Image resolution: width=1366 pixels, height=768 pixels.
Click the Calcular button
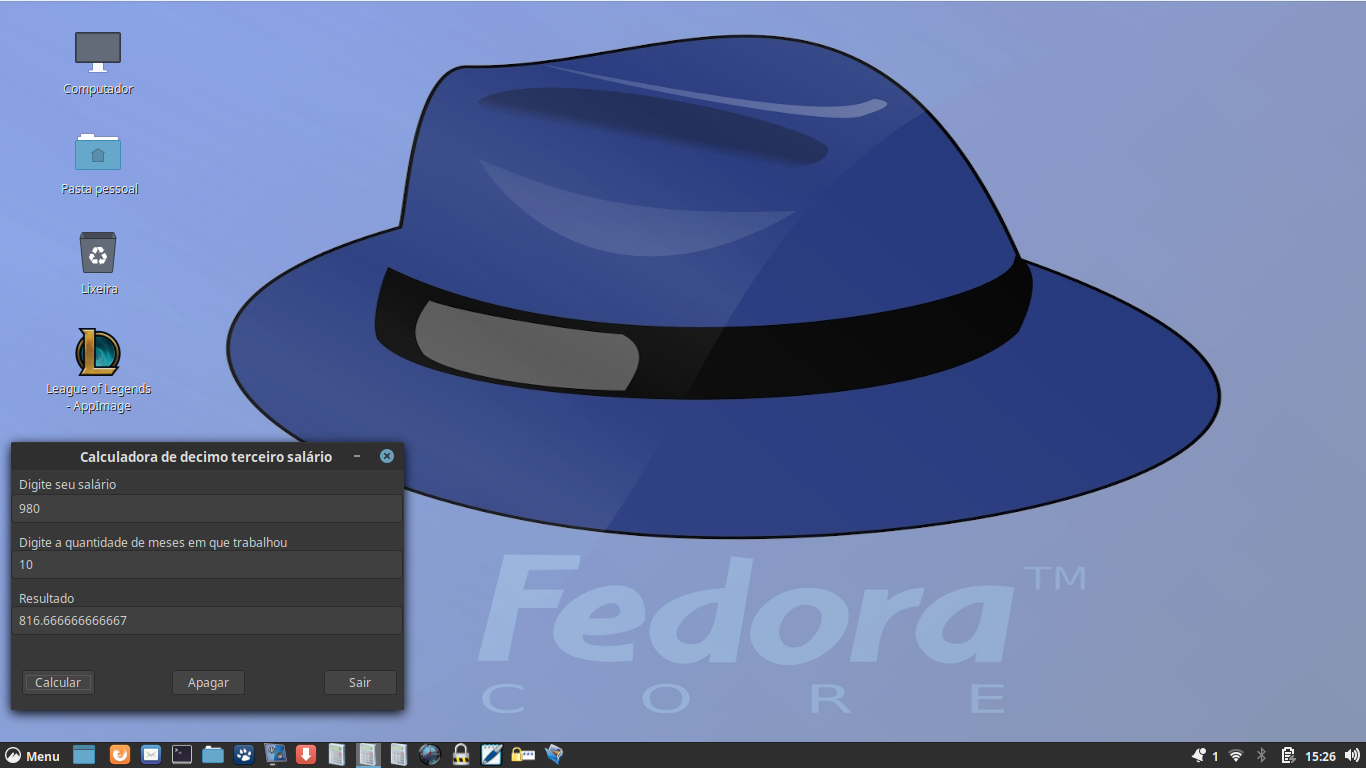pos(58,682)
